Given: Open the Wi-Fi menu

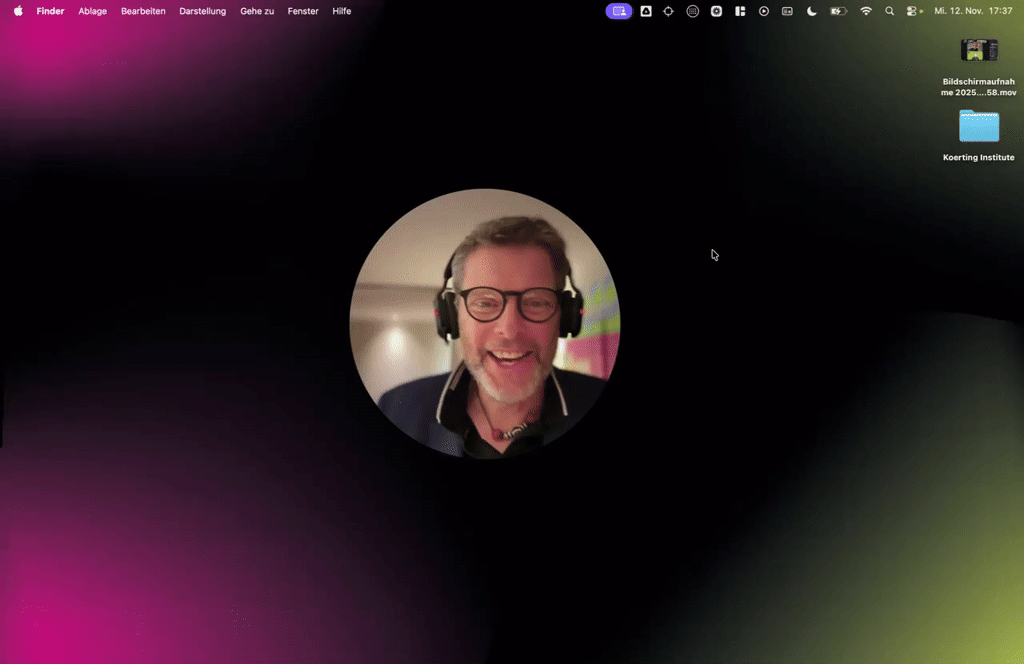Looking at the screenshot, I should [x=866, y=11].
